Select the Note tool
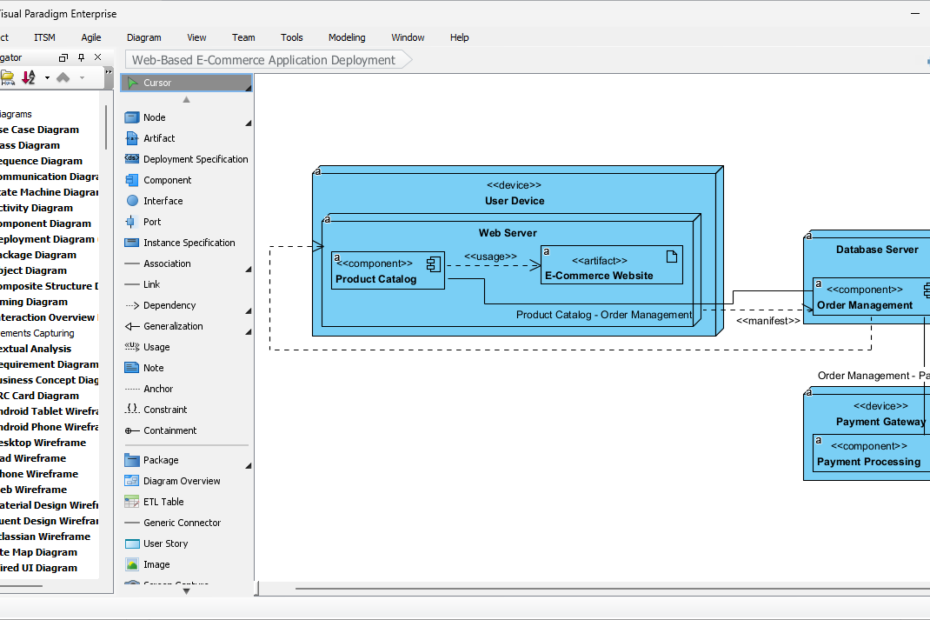This screenshot has width=930, height=620. [x=155, y=367]
